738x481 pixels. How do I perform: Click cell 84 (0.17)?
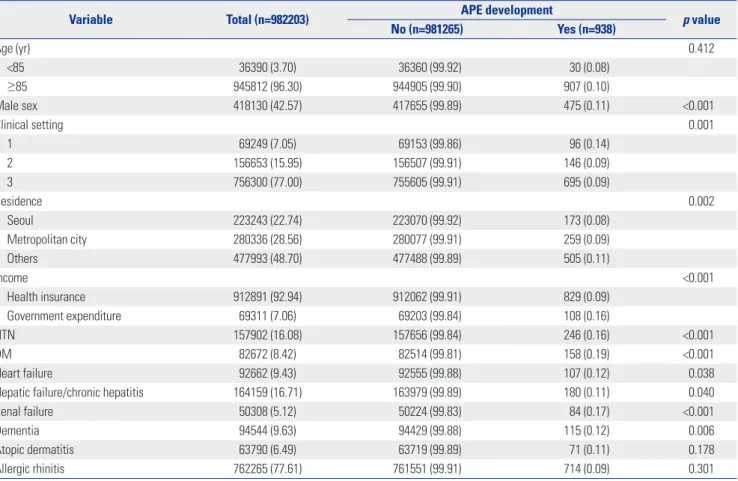[x=589, y=412]
